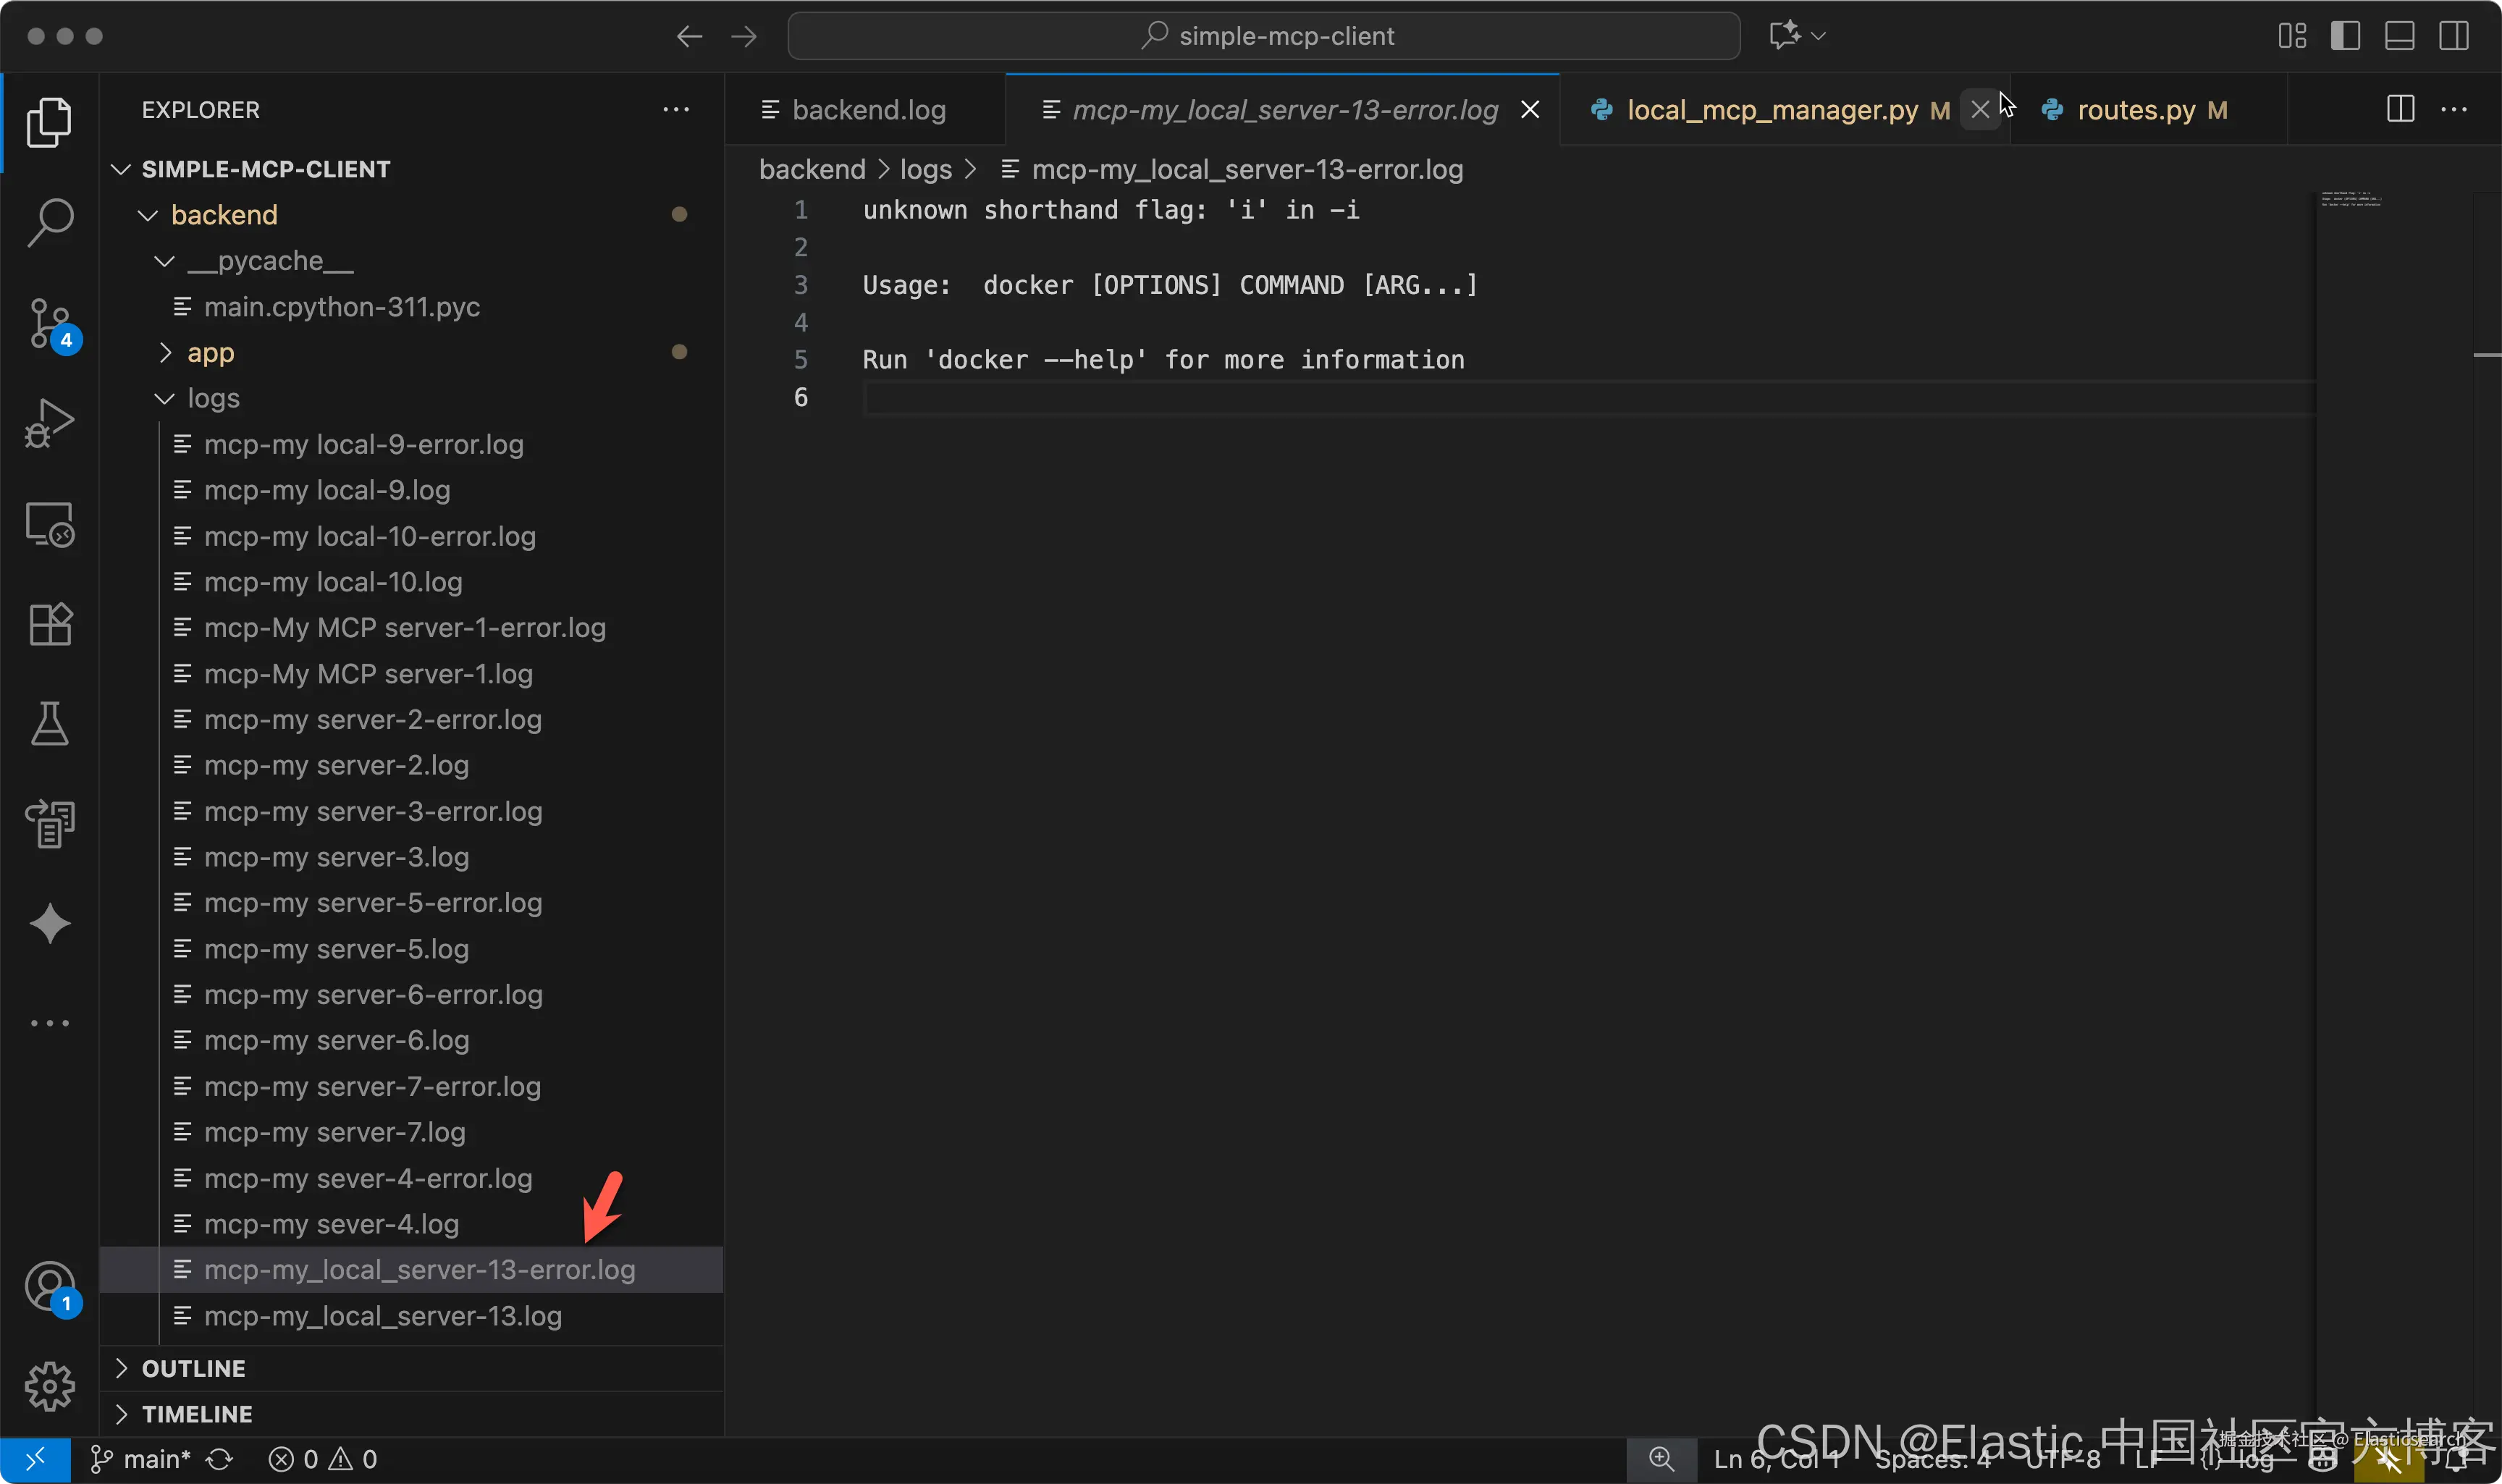The image size is (2502, 1484).
Task: Click the Manage gear icon
Action: [49, 1387]
